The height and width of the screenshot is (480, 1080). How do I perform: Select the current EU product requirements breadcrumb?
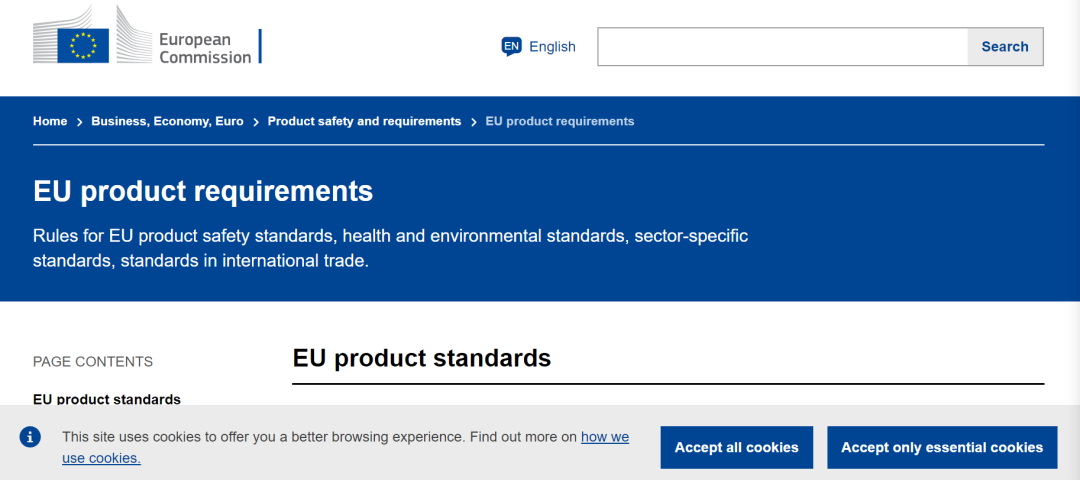point(560,121)
